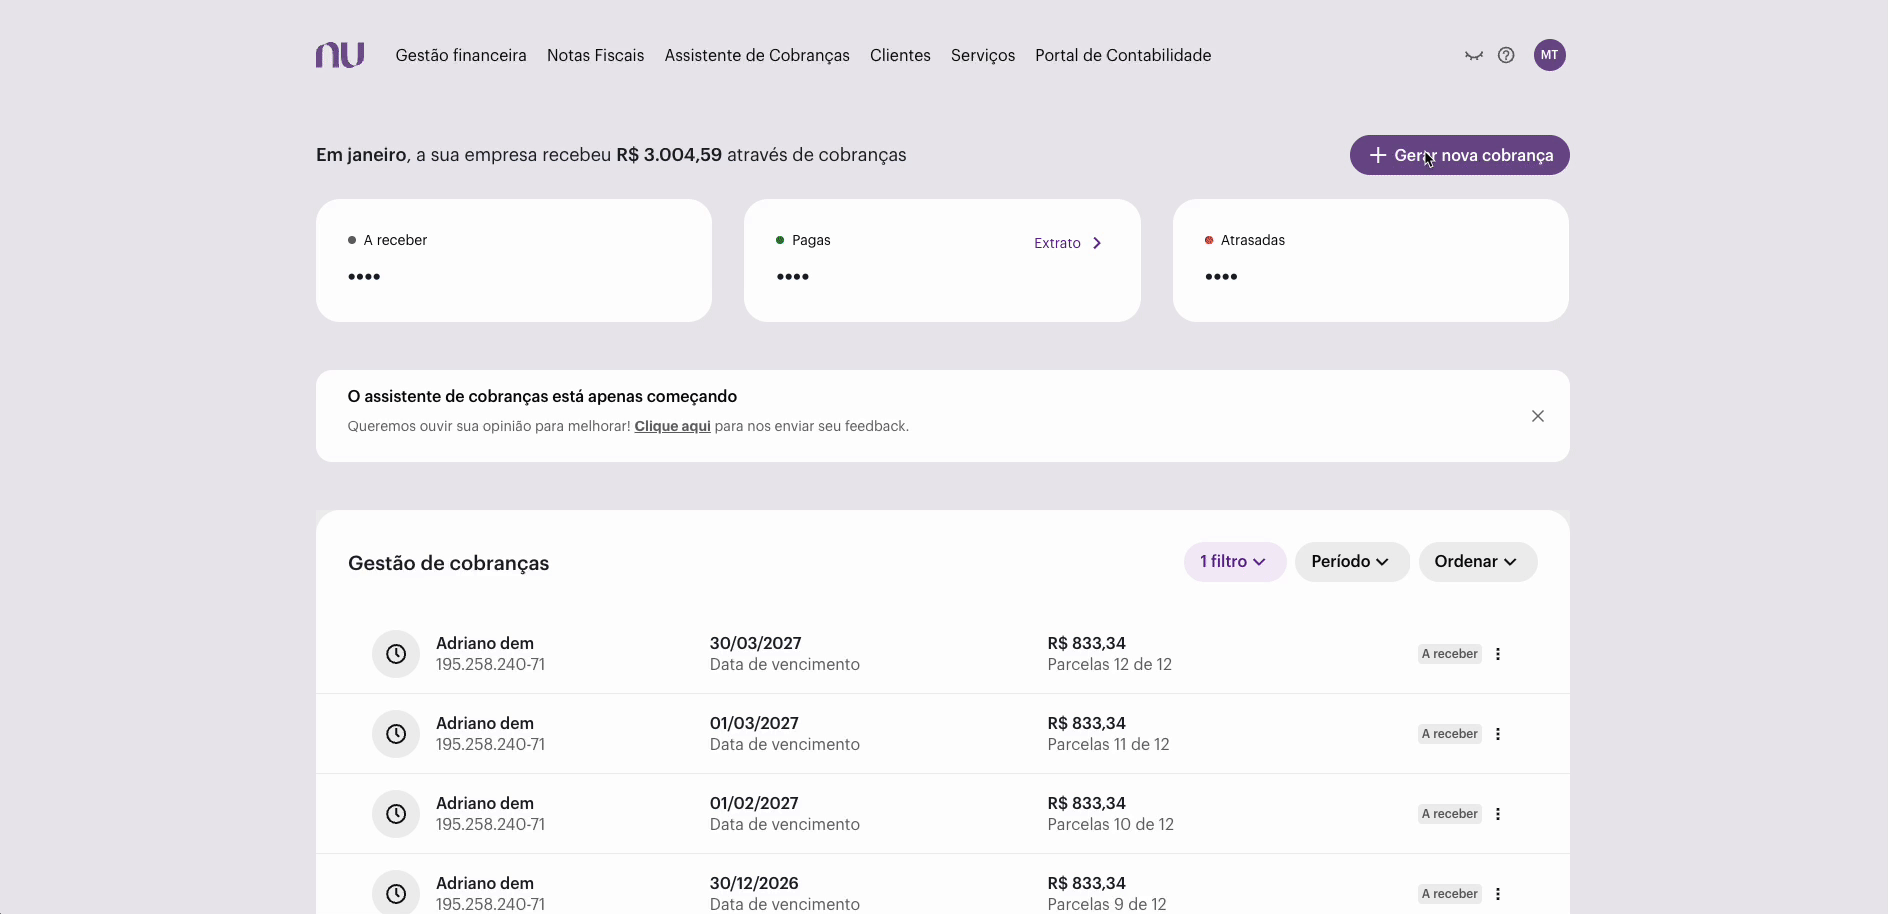Go to Notas Fiscais
This screenshot has height=914, width=1888.
click(x=596, y=56)
